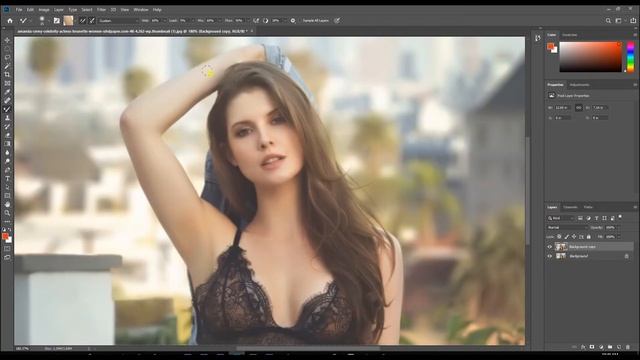Click the toolbar foreground color swatch
Image resolution: width=640 pixels, height=360 pixels.
click(5, 237)
